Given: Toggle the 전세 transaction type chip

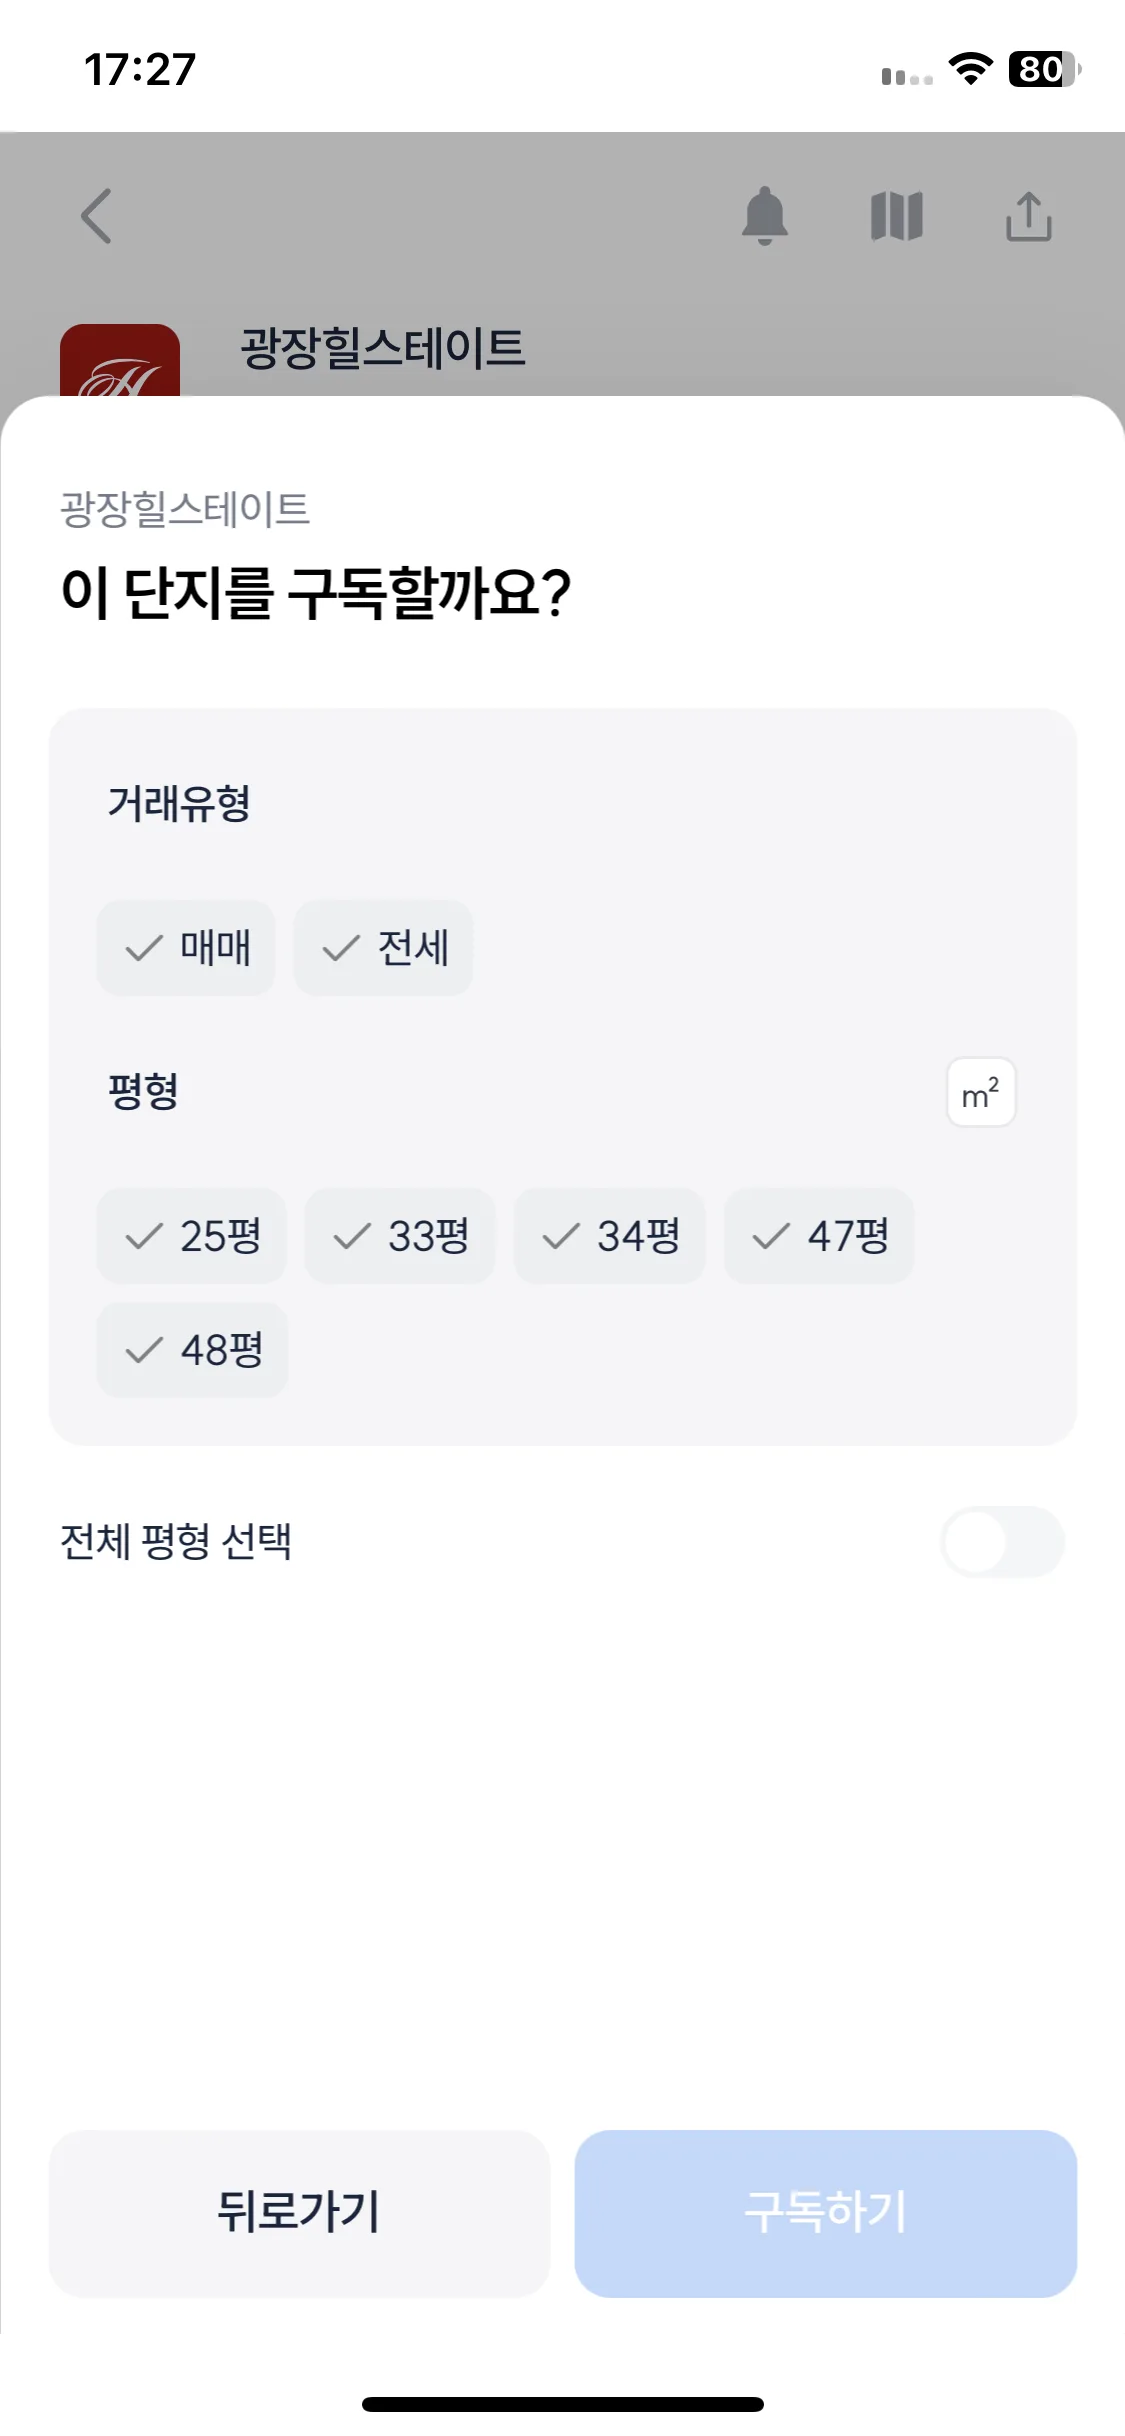Looking at the screenshot, I should click(x=383, y=948).
